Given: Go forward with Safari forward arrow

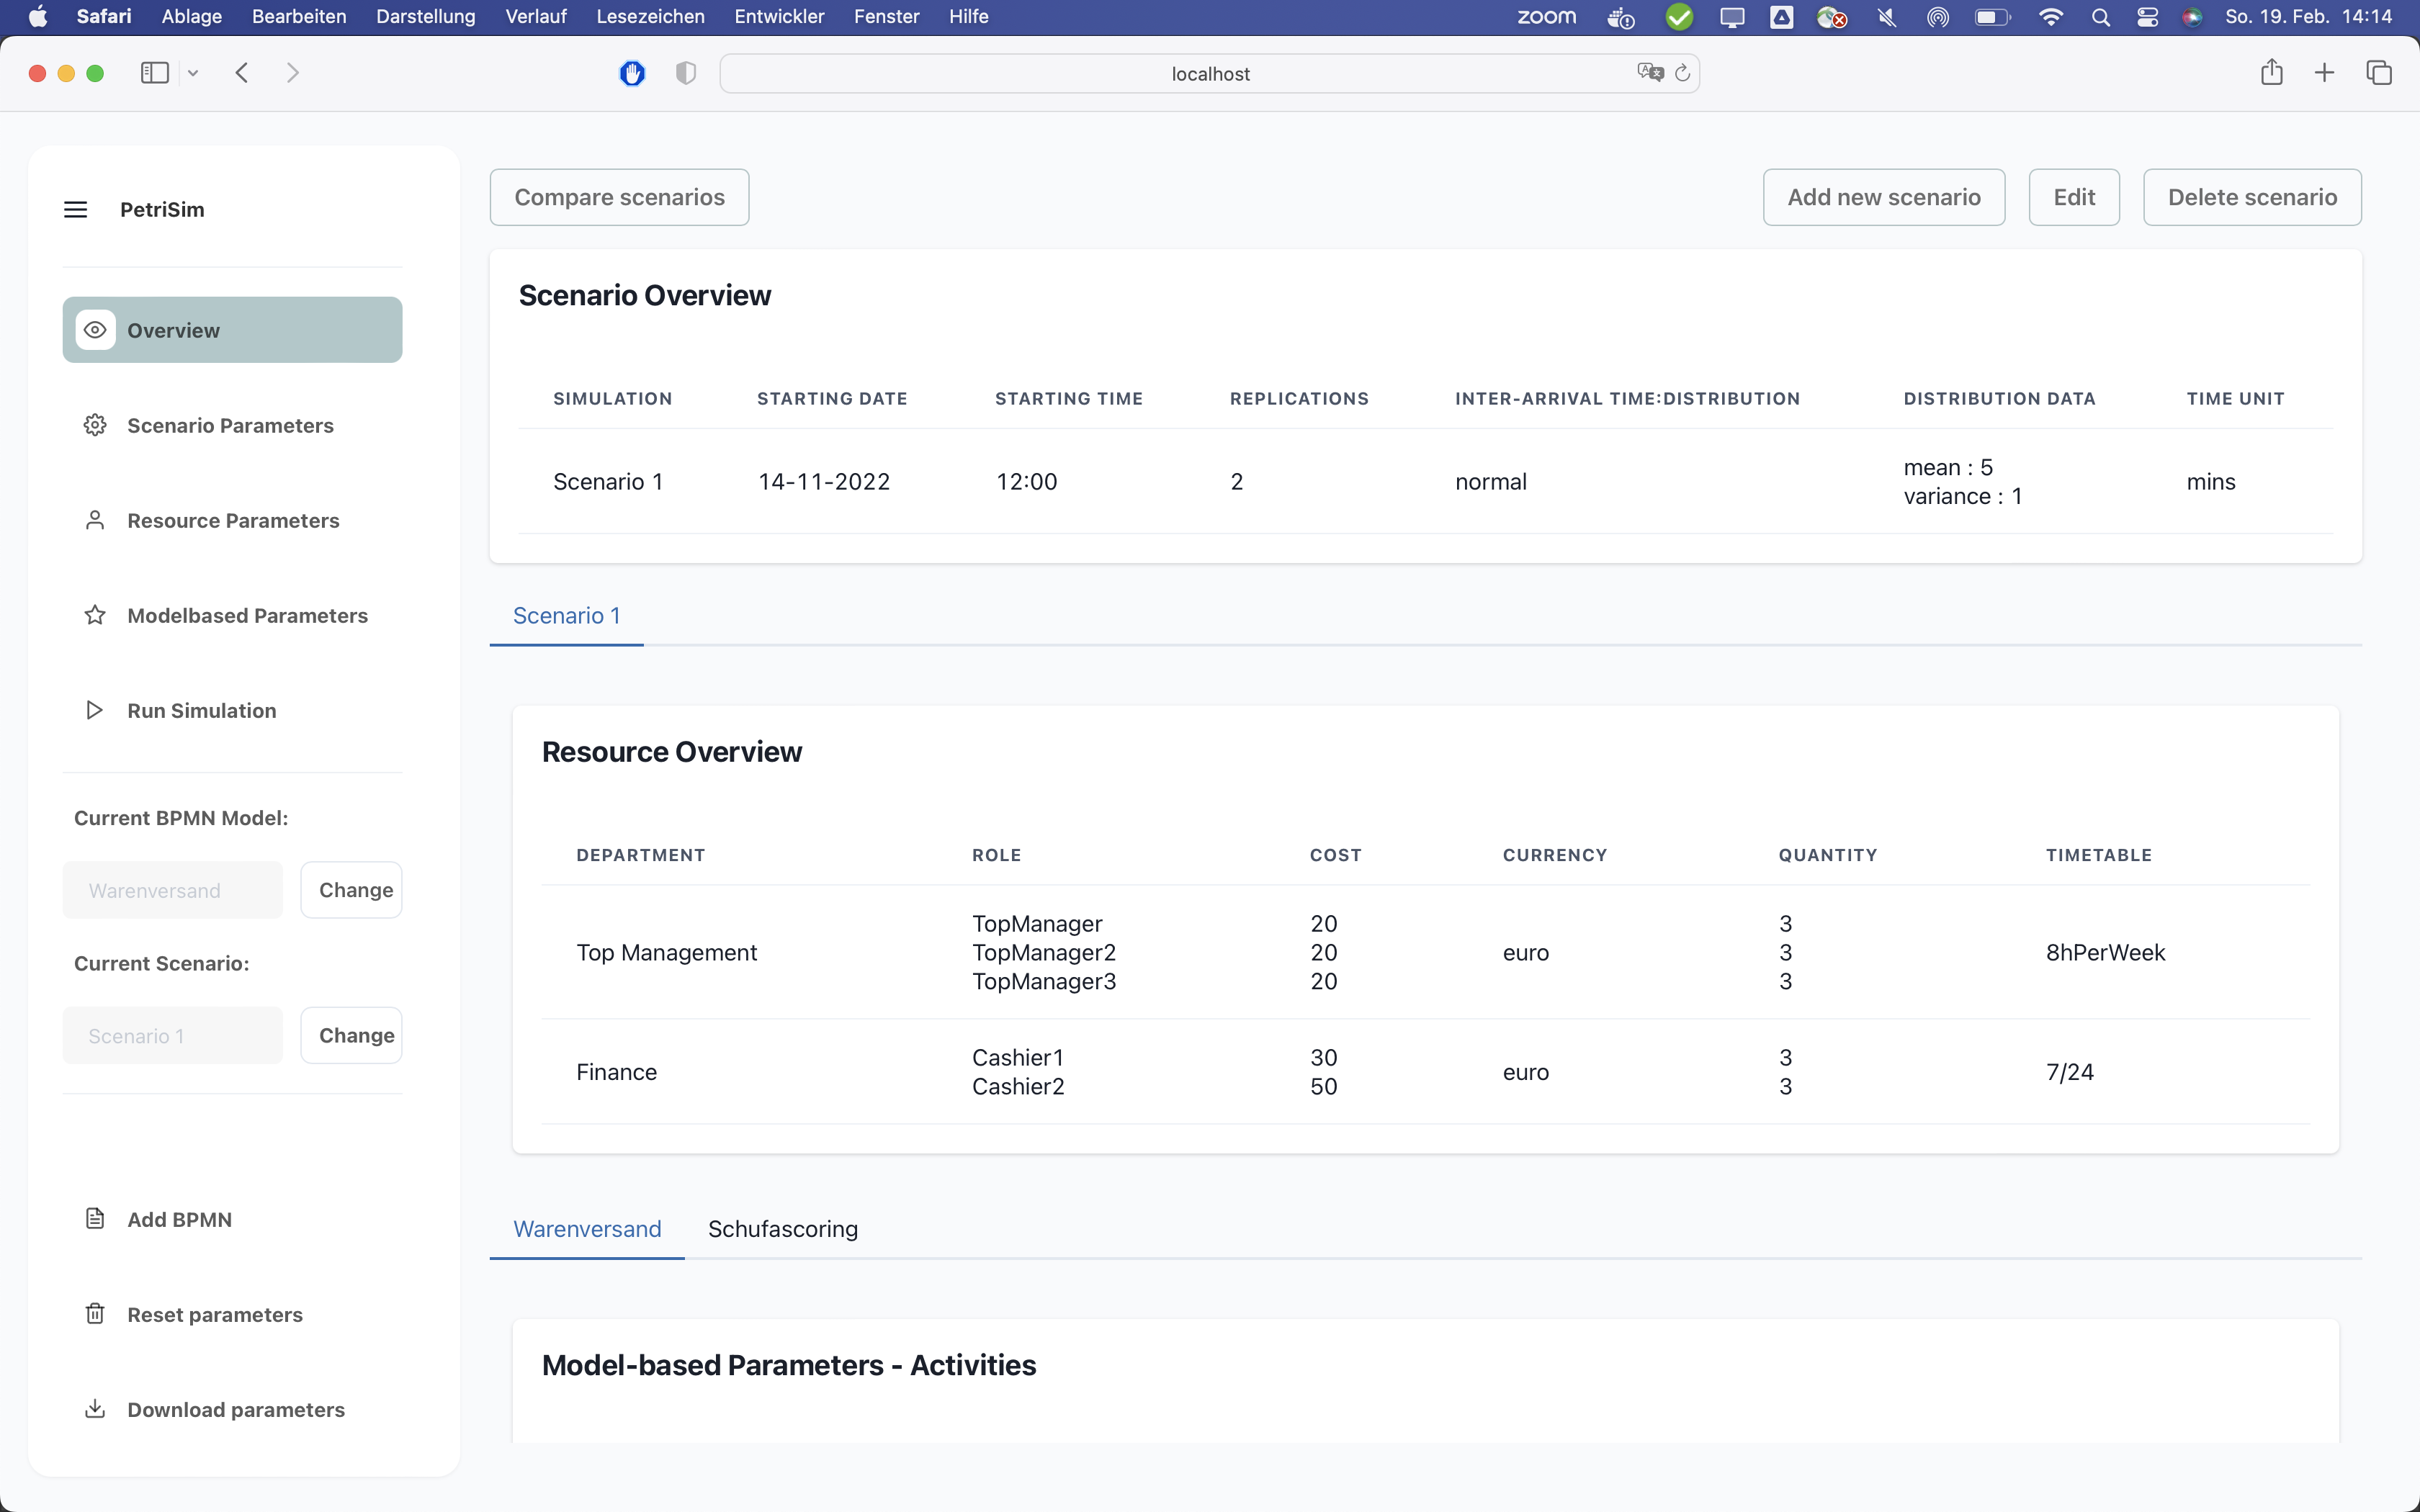Looking at the screenshot, I should [292, 73].
